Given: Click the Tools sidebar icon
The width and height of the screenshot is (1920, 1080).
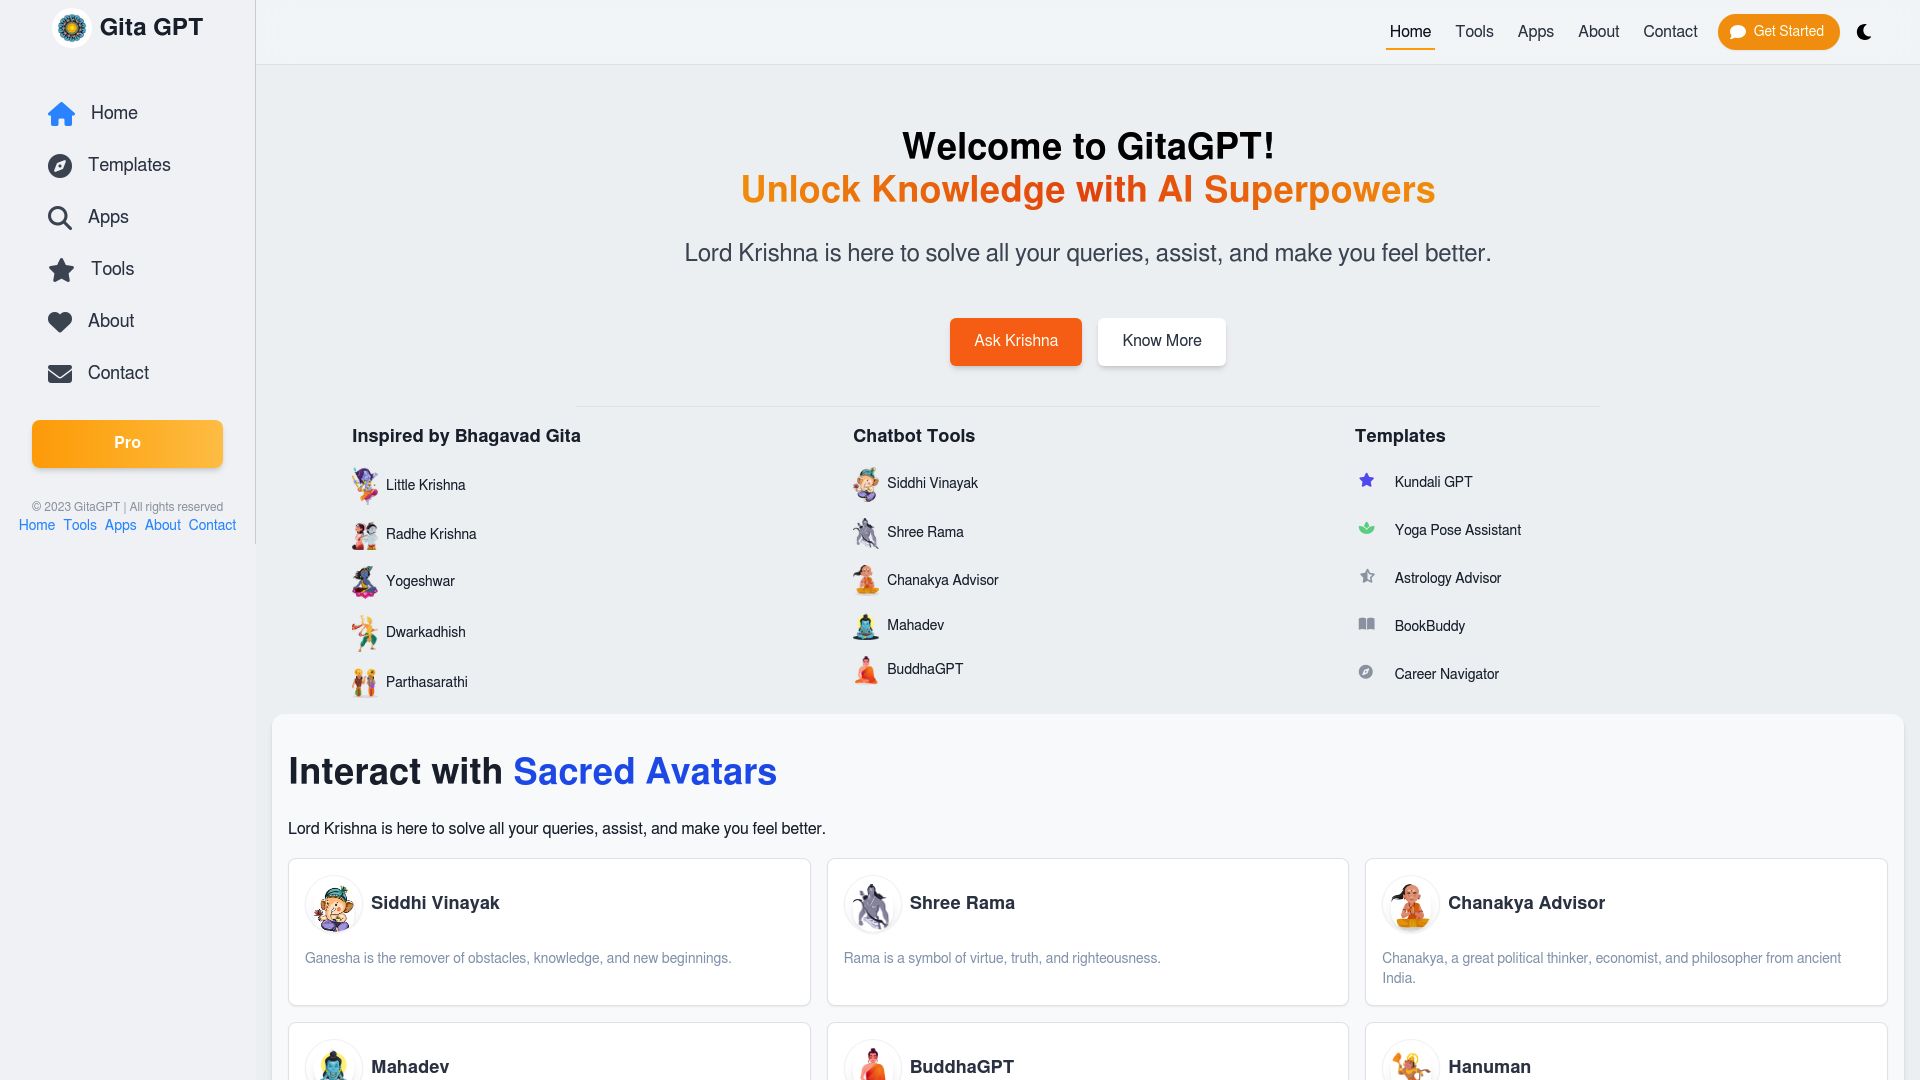Looking at the screenshot, I should pos(61,269).
